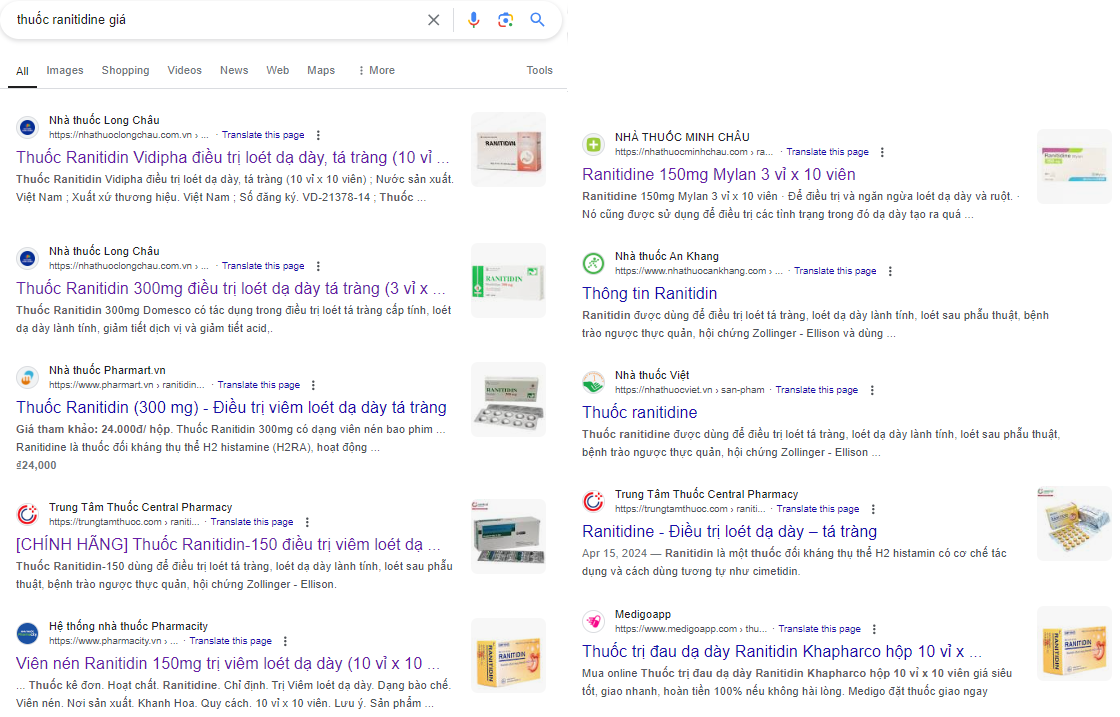Open options menu for An Khang result
The height and width of the screenshot is (717, 1120).
[x=890, y=271]
